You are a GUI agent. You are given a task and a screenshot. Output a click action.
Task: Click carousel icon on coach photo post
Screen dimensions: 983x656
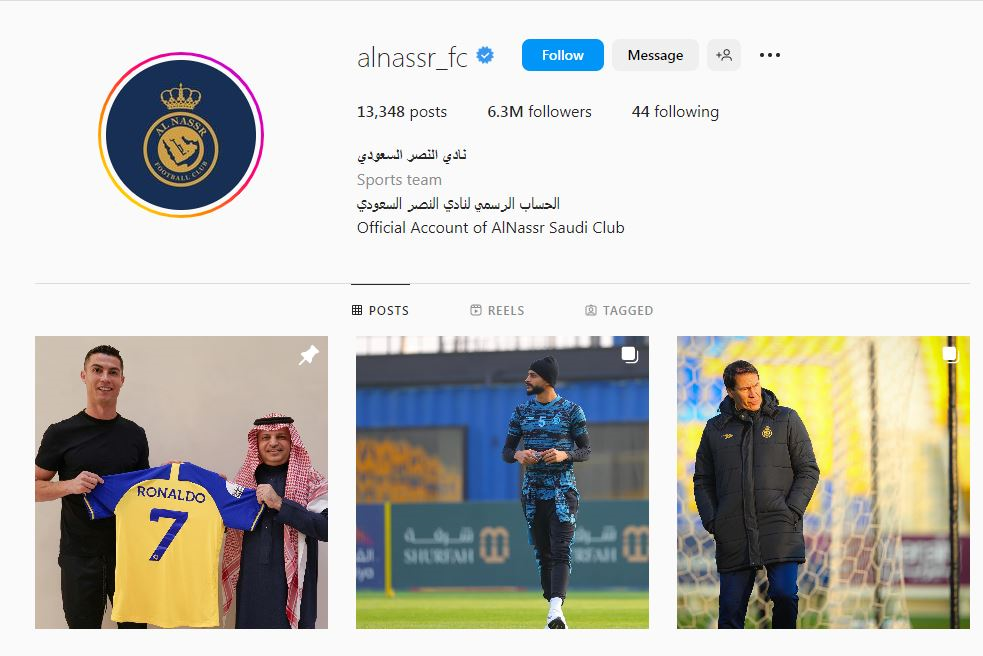(x=950, y=355)
